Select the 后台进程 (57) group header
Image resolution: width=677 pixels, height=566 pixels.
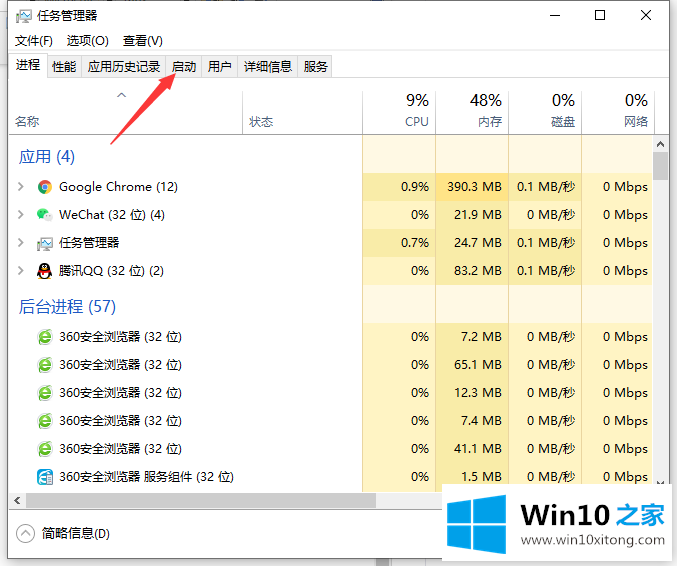pos(67,307)
